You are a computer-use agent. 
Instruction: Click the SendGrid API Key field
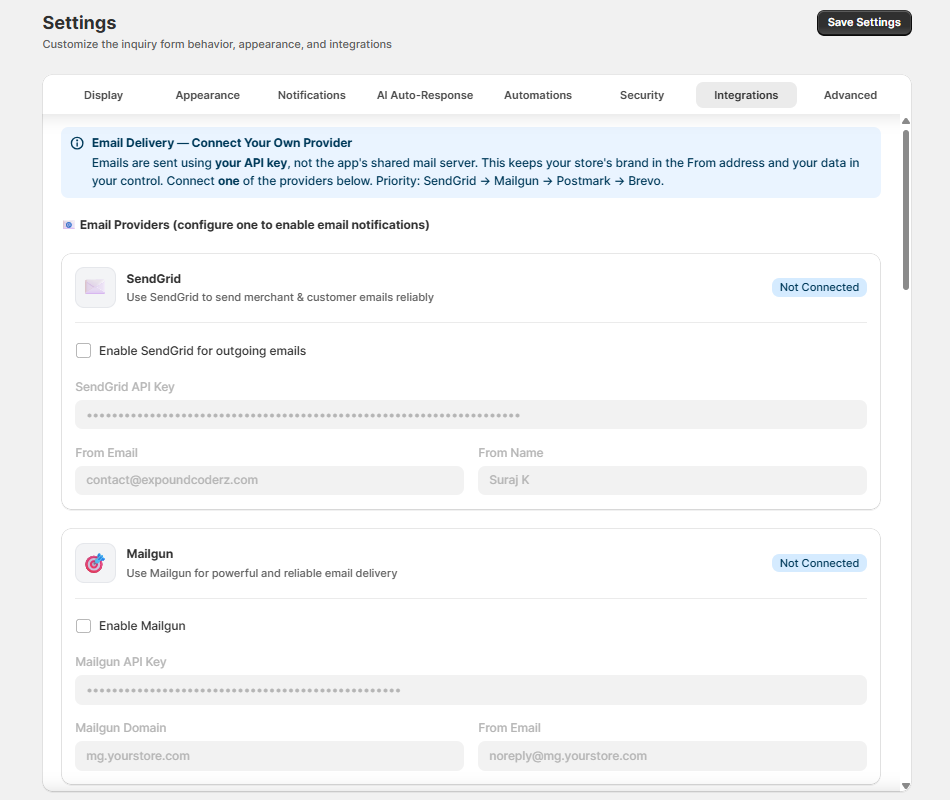tap(470, 415)
